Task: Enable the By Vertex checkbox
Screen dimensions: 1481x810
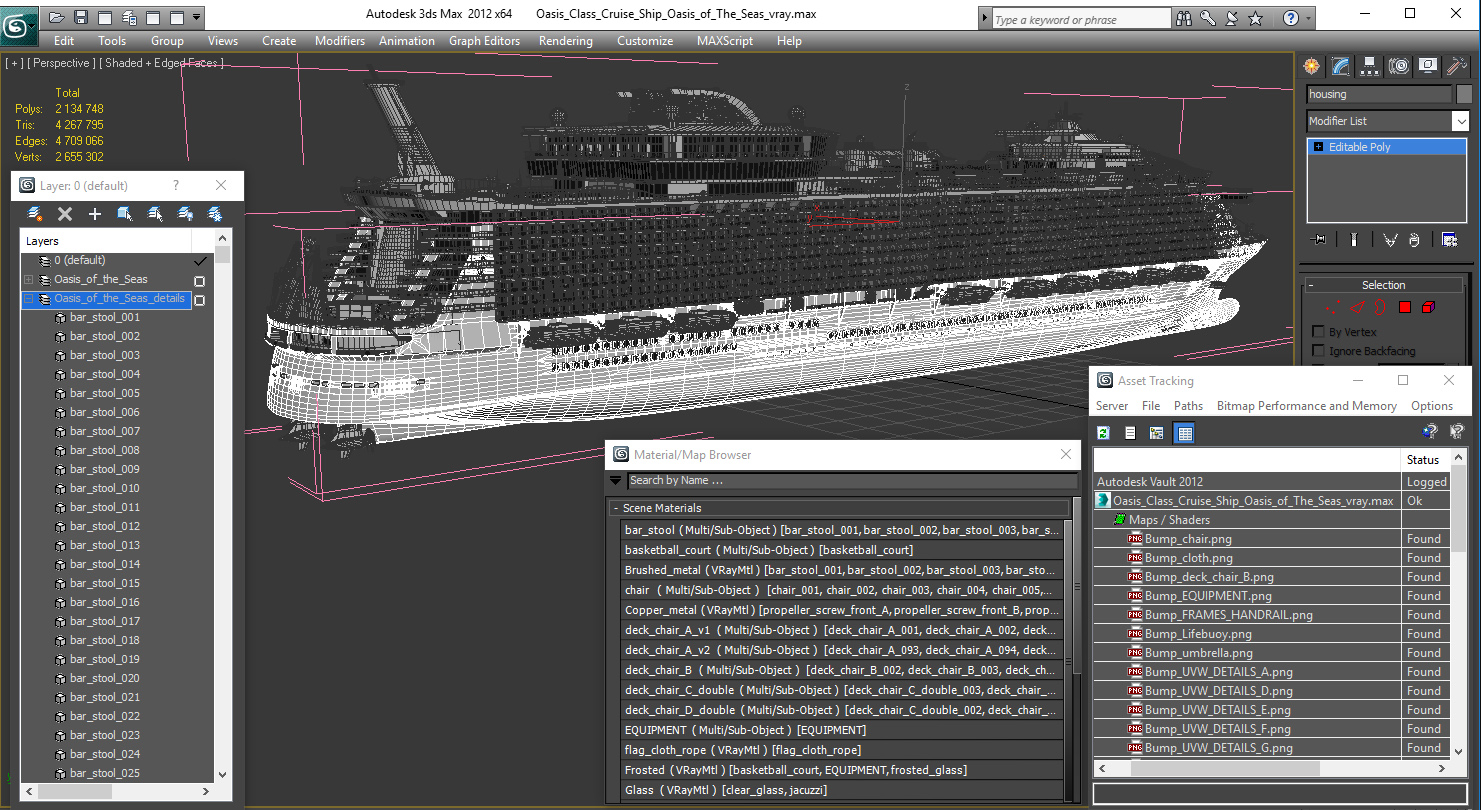Action: point(1318,332)
